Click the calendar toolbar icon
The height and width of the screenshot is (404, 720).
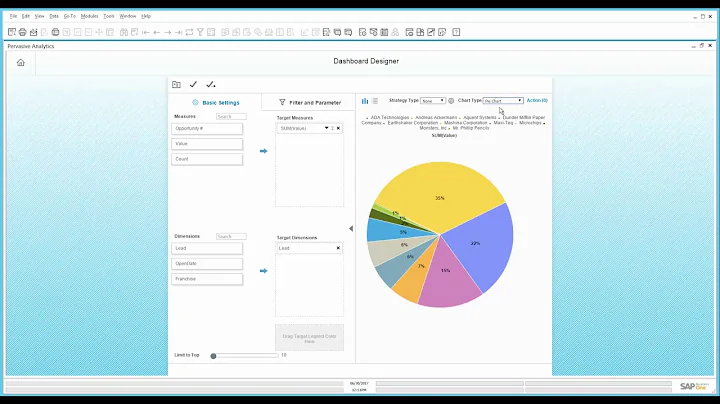(x=384, y=32)
